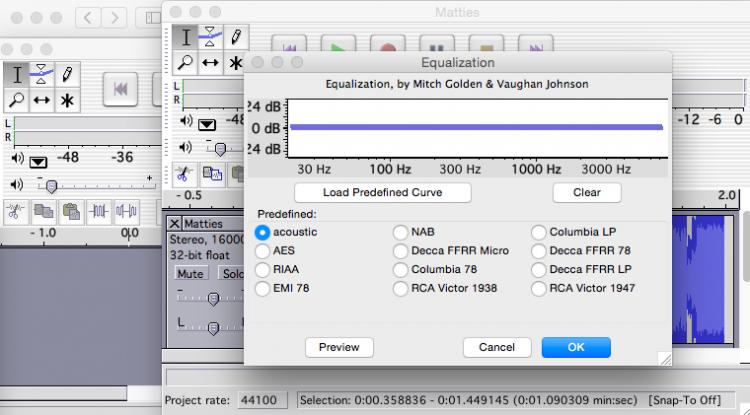Click Skip to Start in left background window

tap(120, 89)
